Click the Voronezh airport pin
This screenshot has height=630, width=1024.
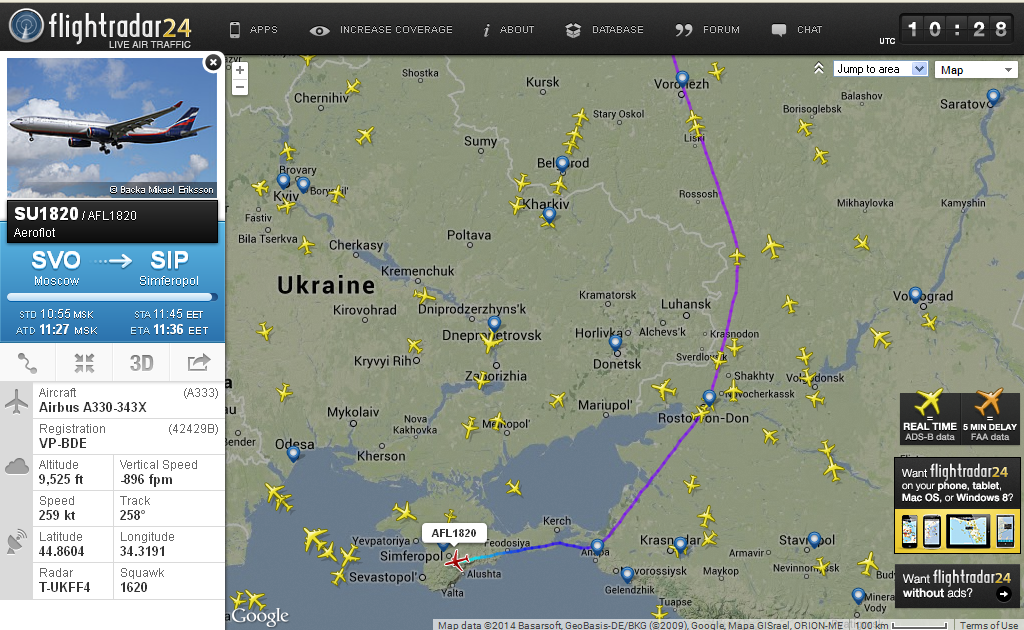pyautogui.click(x=682, y=80)
